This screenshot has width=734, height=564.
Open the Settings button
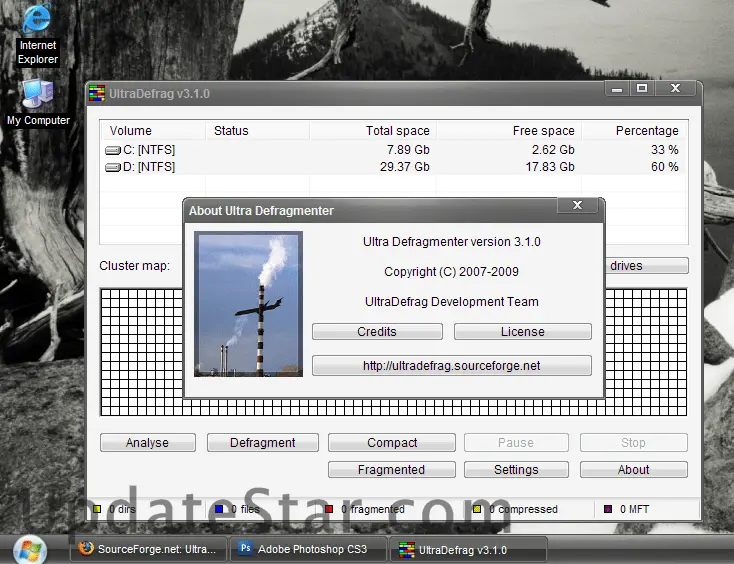click(x=516, y=469)
